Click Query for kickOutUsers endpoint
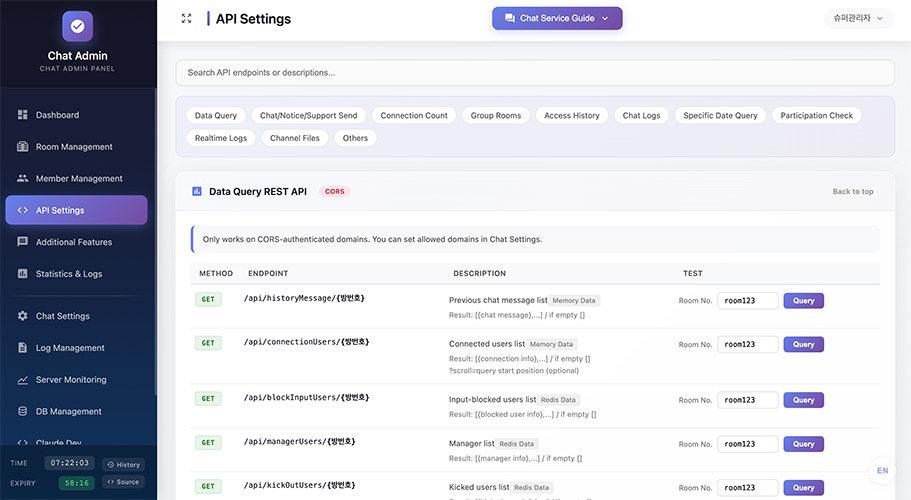Screen dimensions: 911x500 [804, 488]
